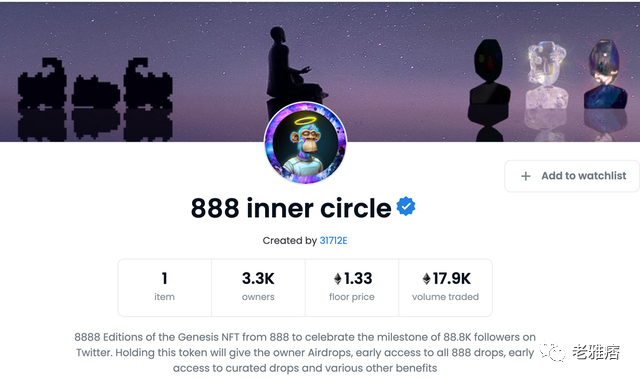640x380 pixels.
Task: Click the Ethereum icon beside 17.9K
Action: [426, 279]
